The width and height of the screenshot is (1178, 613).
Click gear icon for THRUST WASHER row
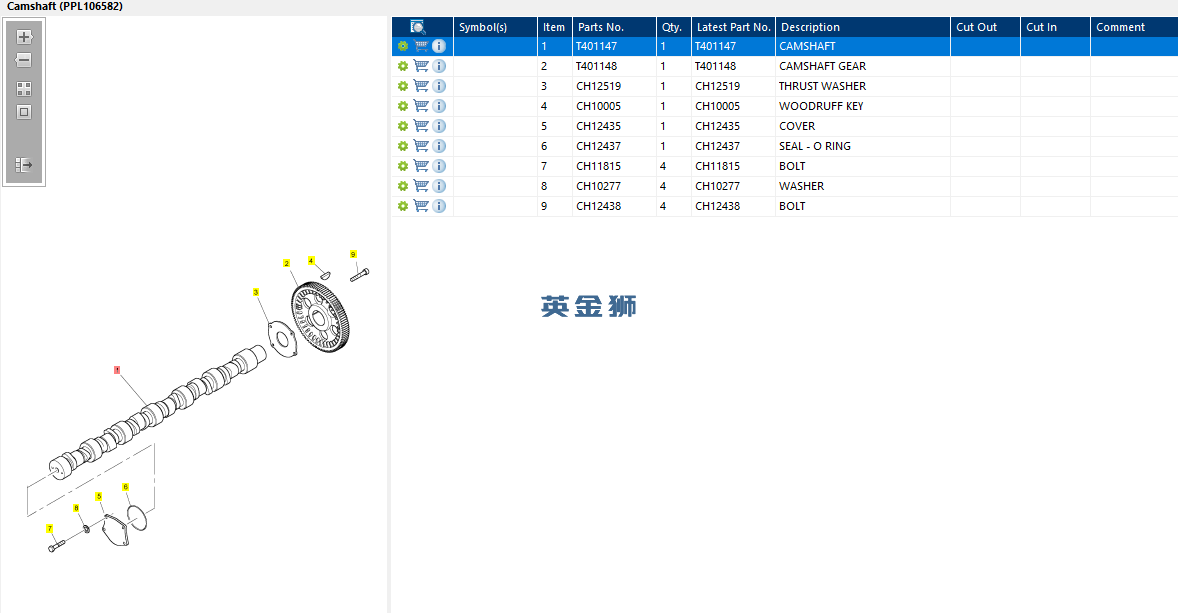(403, 86)
